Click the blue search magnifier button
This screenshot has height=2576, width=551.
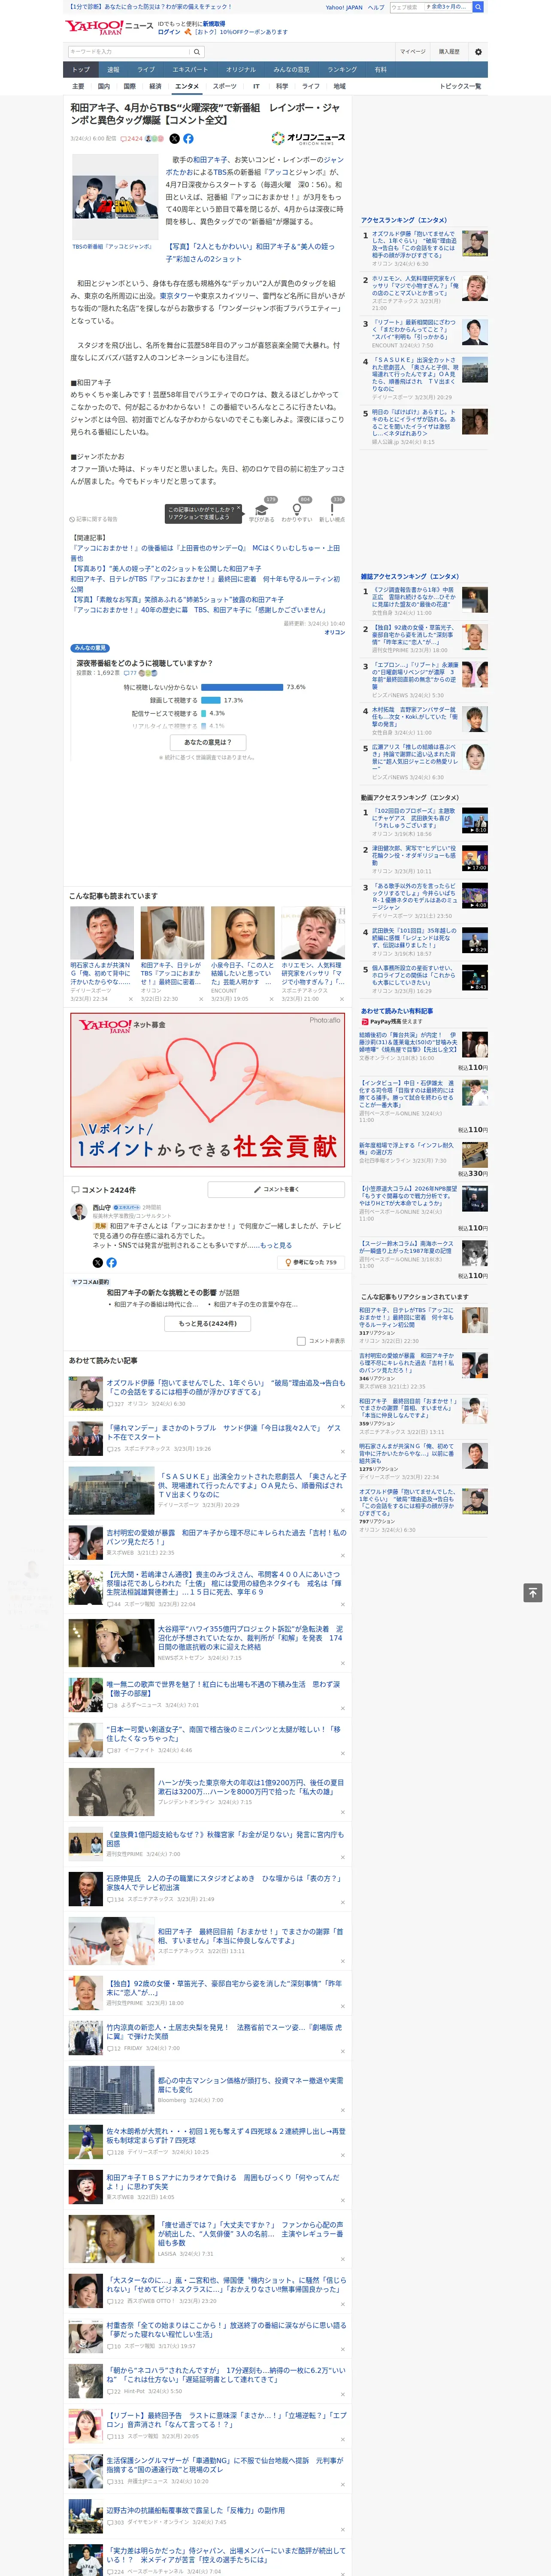[x=478, y=7]
